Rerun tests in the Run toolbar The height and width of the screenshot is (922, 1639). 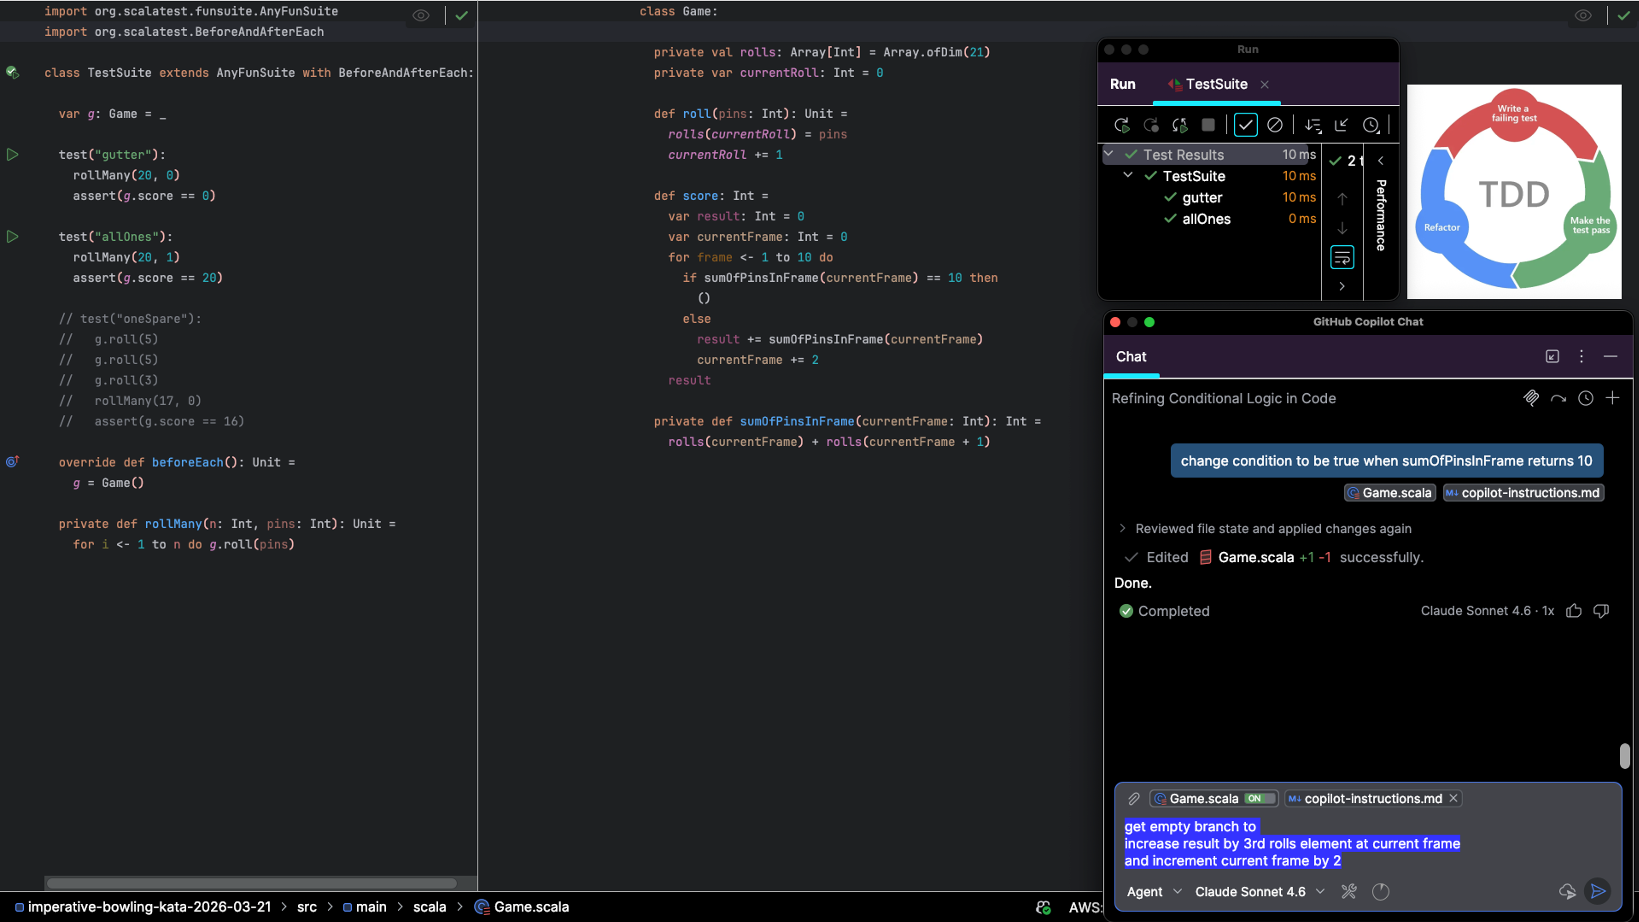pos(1122,125)
